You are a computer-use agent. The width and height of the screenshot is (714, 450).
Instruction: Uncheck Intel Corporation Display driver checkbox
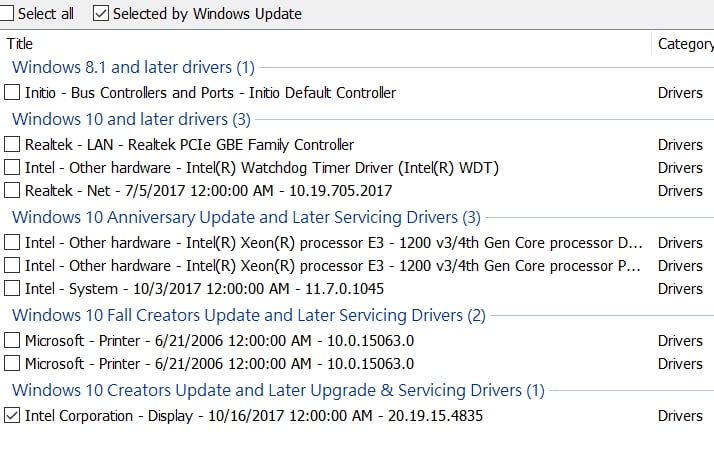pos(12,415)
